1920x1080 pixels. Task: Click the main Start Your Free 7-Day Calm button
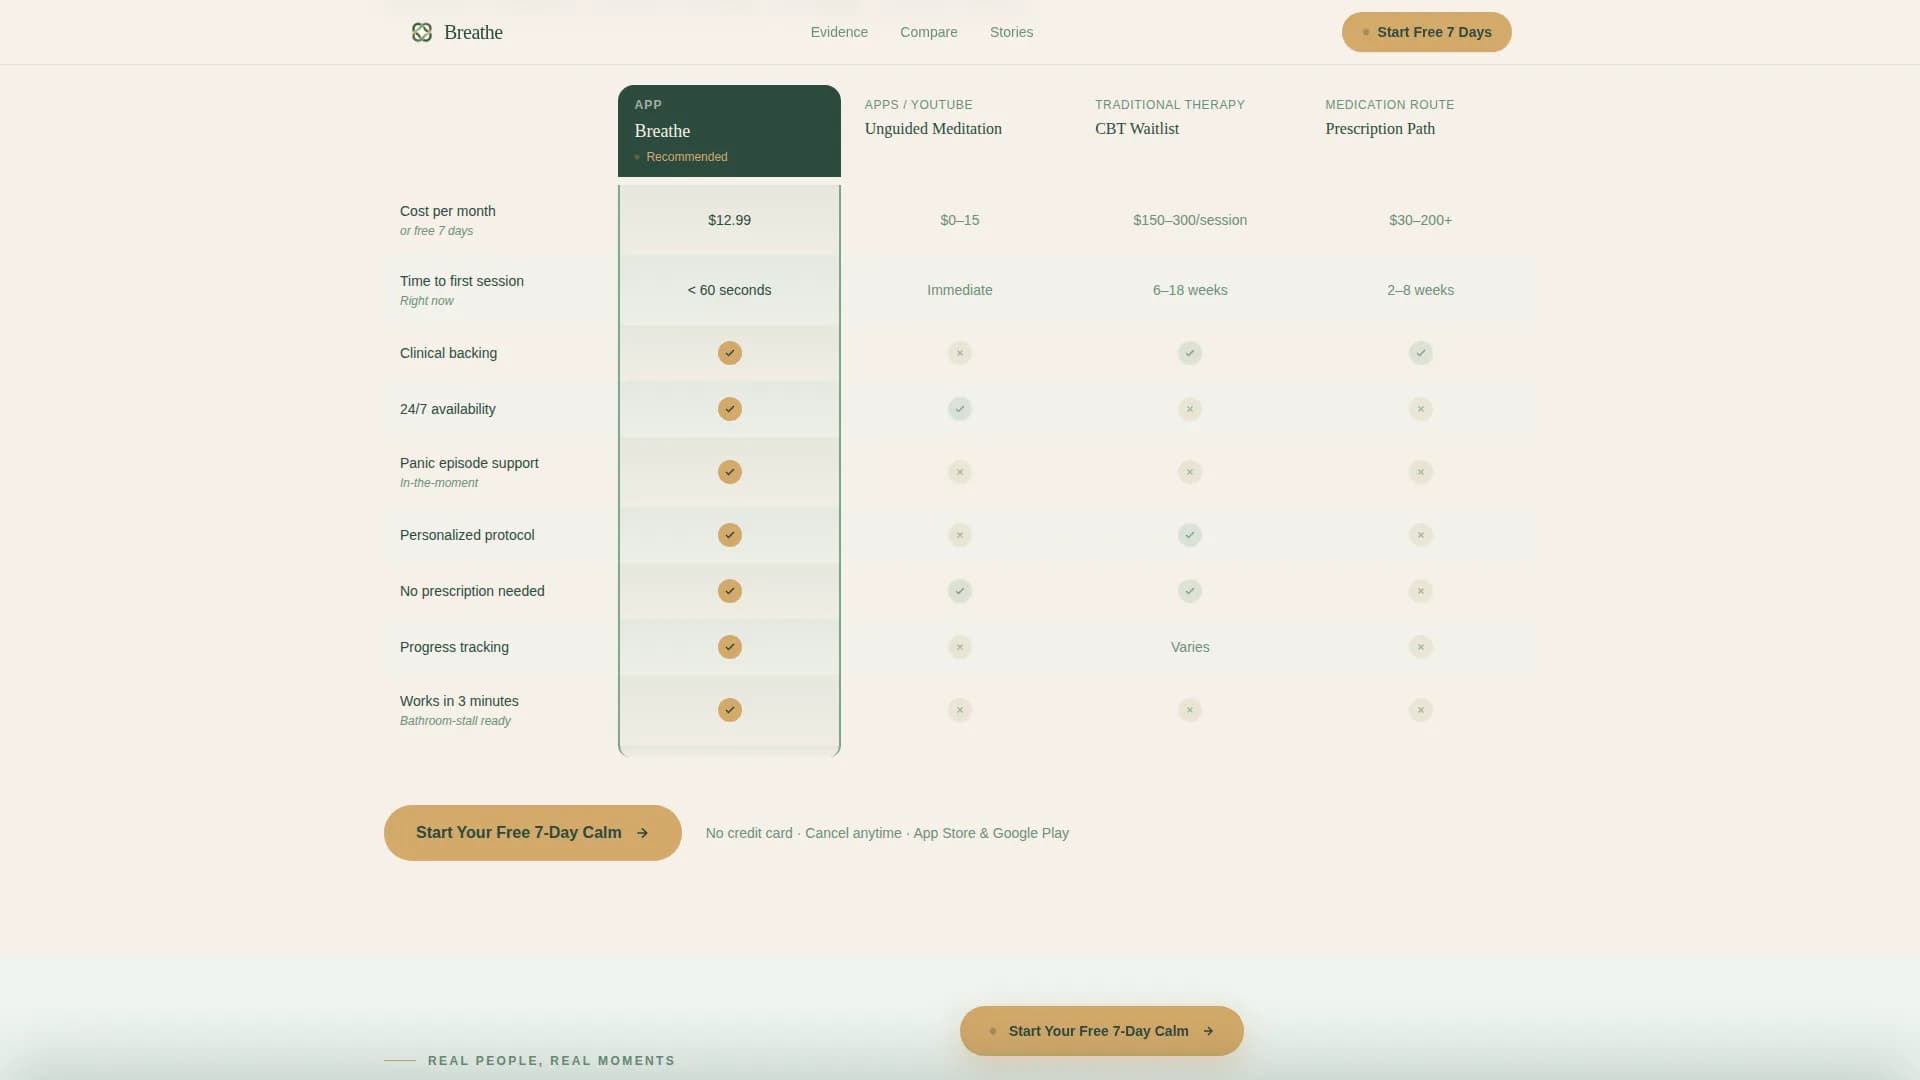532,833
